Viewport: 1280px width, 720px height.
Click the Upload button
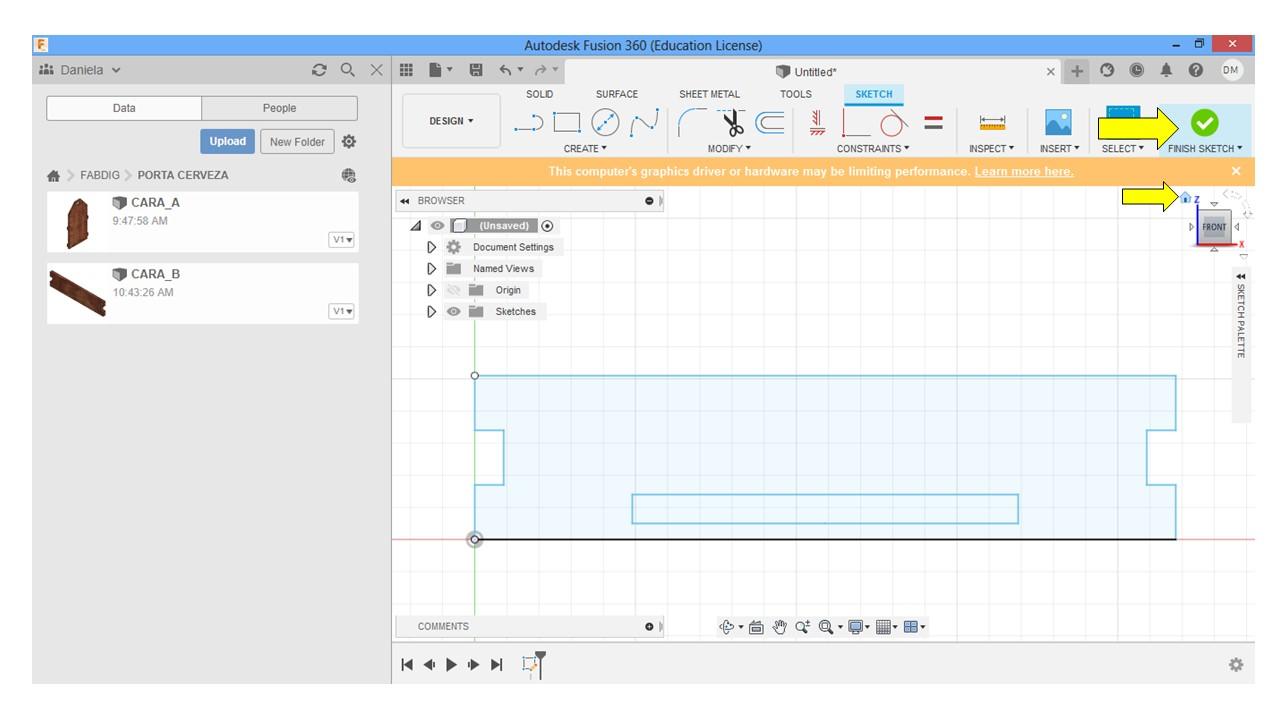point(227,142)
